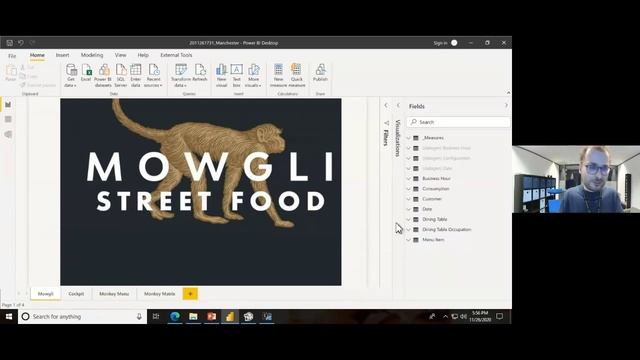The width and height of the screenshot is (640, 360).
Task: Open the View ribbon tab
Action: (120, 55)
